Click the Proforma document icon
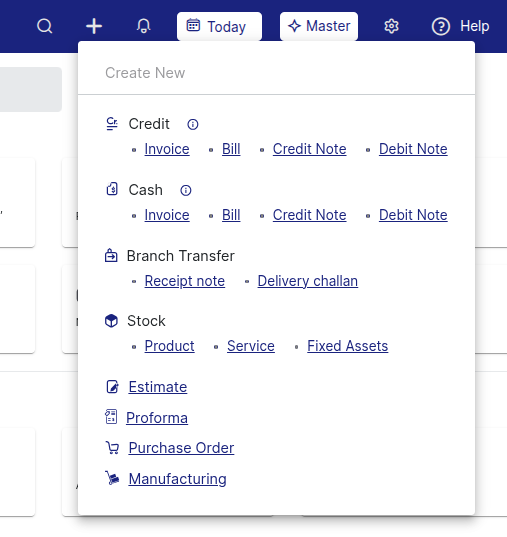This screenshot has width=507, height=537. (111, 417)
